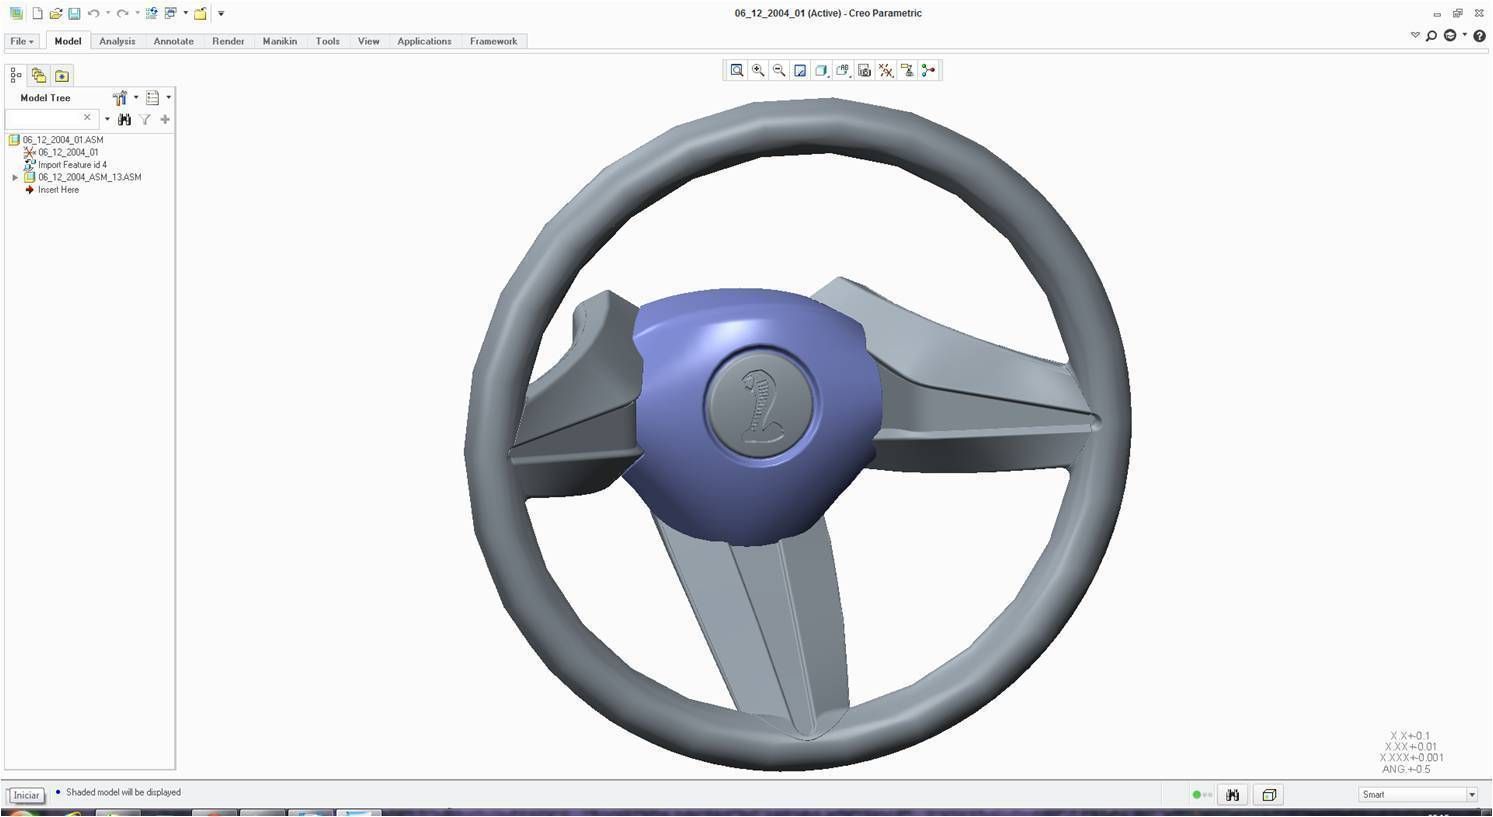Create a new file with New icon

(37, 13)
